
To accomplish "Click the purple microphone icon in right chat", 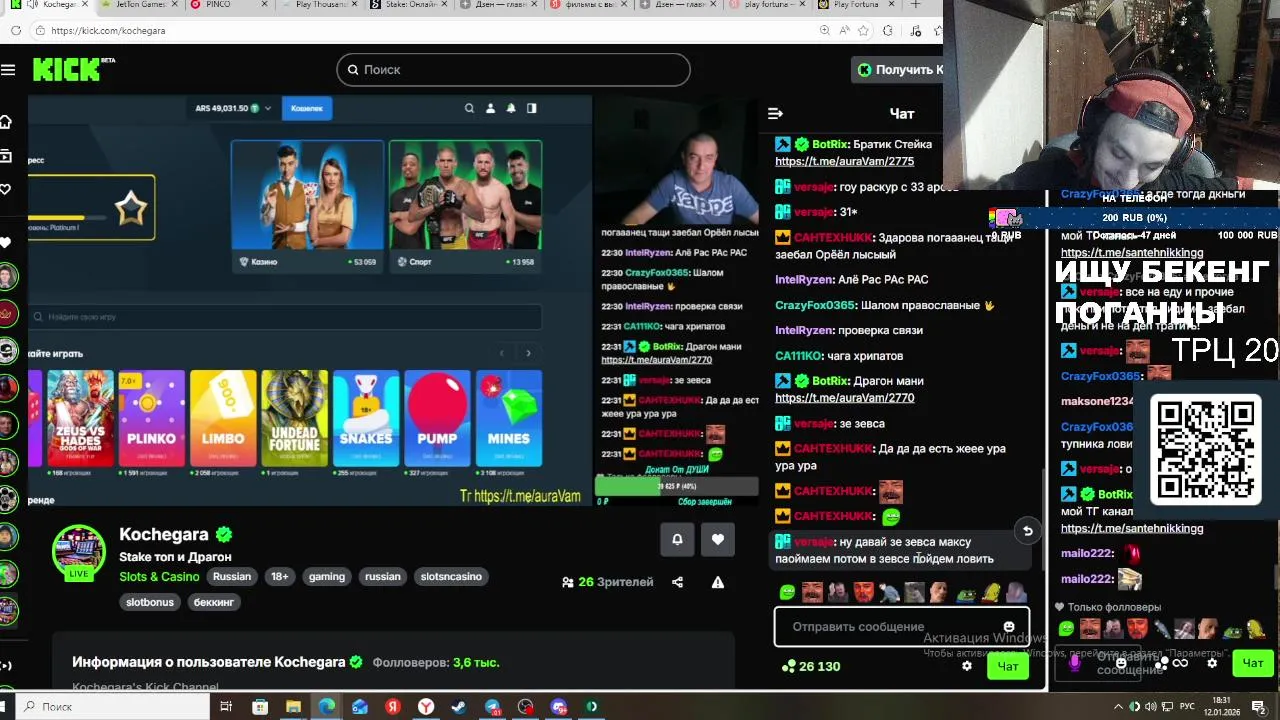I will [x=1074, y=662].
